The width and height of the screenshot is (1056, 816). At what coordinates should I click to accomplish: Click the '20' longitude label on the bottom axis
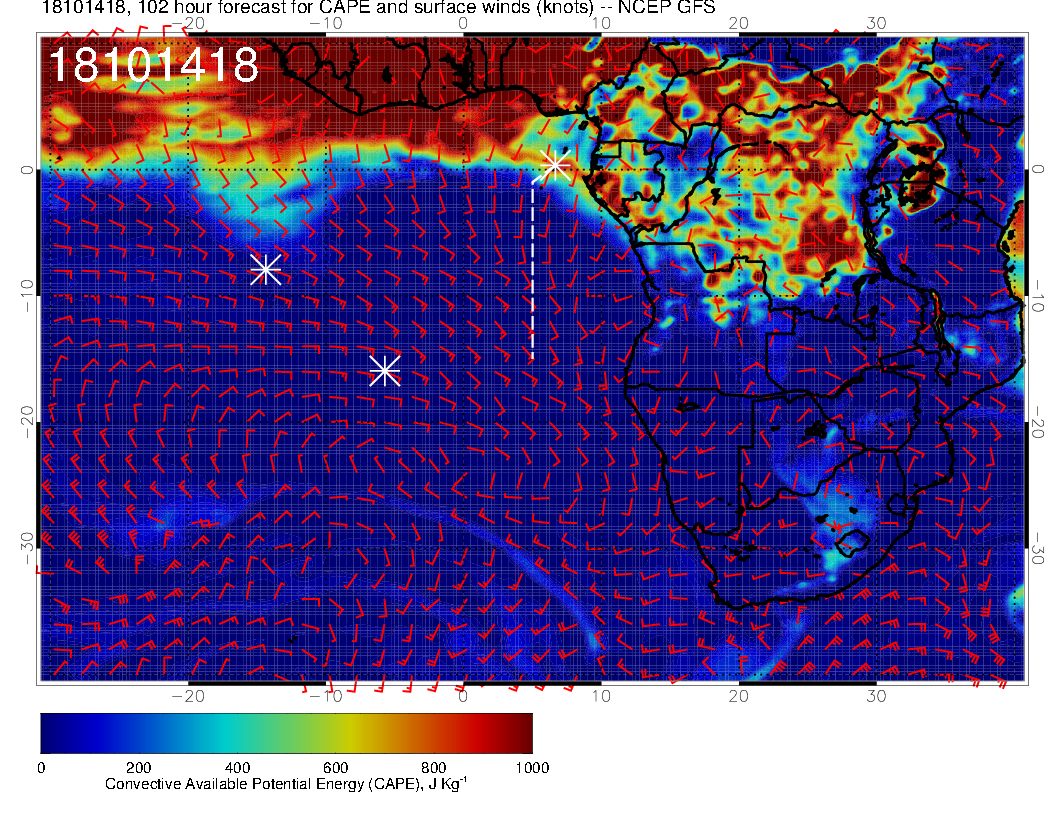(739, 696)
